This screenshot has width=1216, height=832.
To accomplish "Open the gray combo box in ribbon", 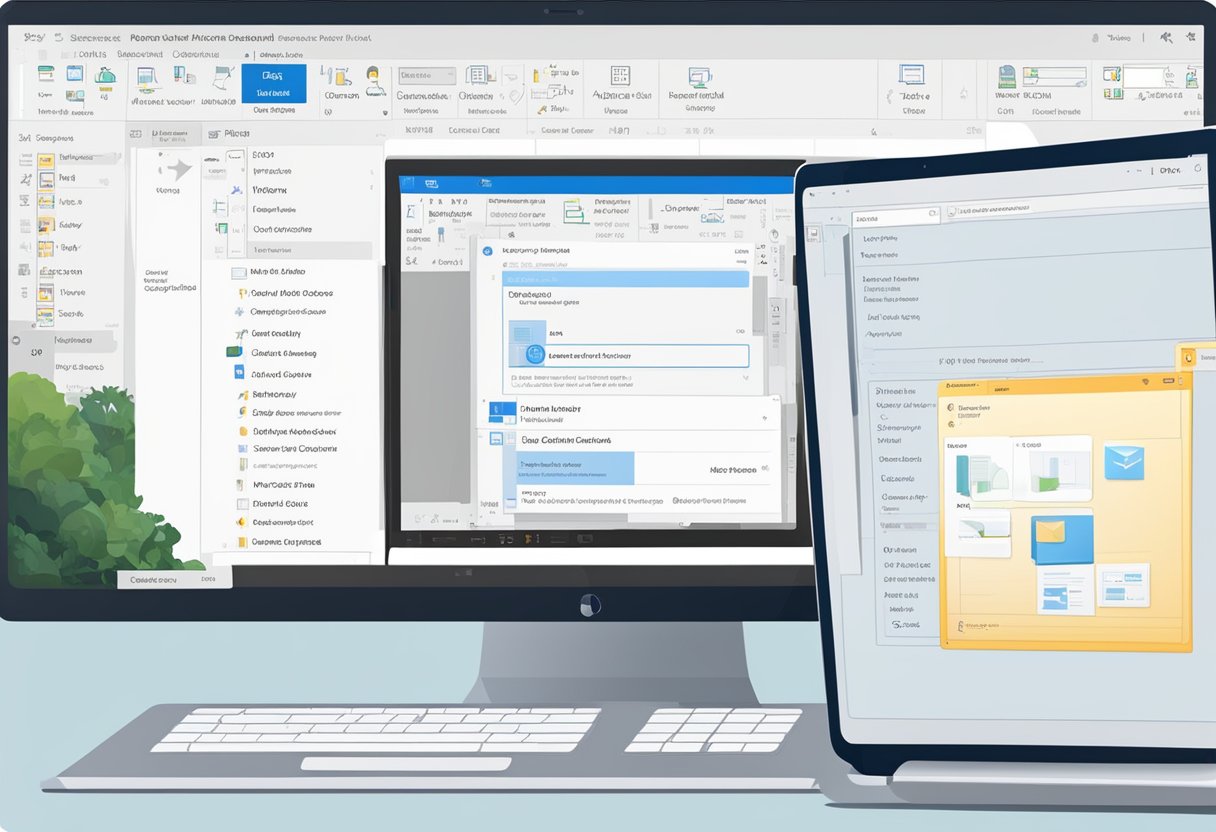I will point(427,75).
